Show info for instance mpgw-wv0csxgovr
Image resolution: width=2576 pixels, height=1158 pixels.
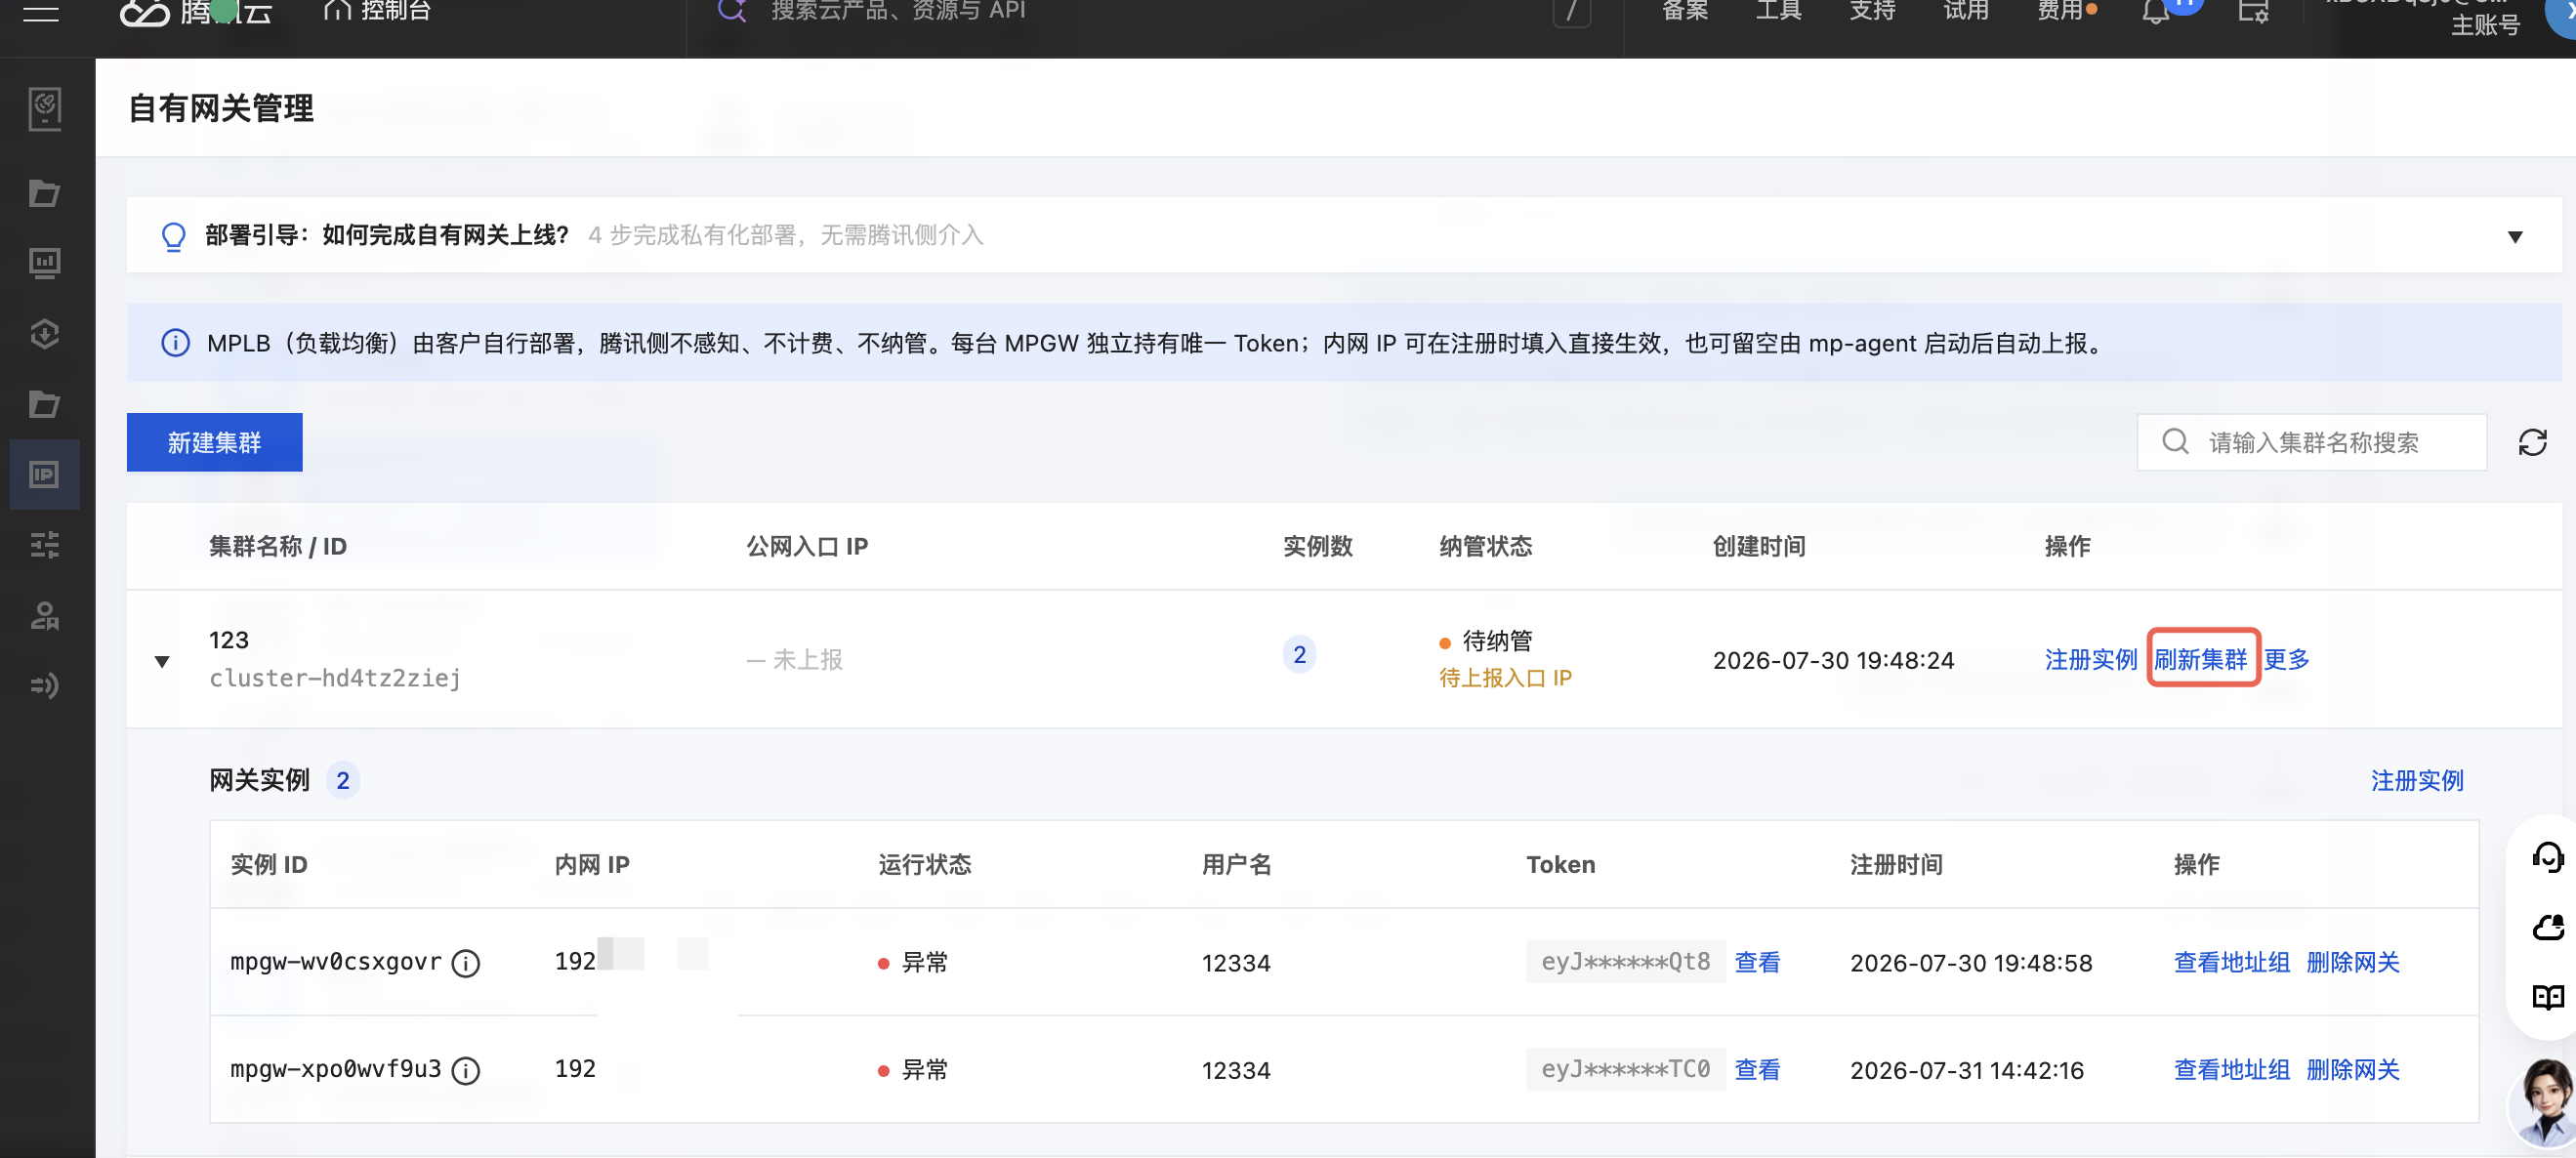pyautogui.click(x=466, y=963)
